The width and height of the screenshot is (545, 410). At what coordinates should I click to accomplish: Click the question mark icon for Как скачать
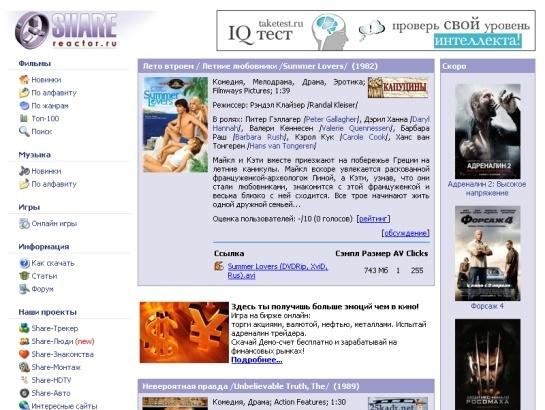tap(24, 263)
